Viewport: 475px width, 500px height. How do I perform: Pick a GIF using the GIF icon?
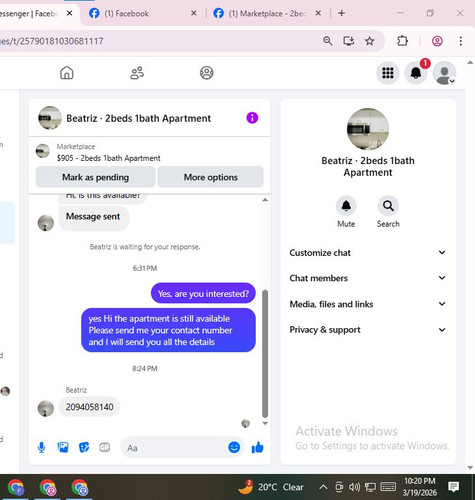click(105, 447)
